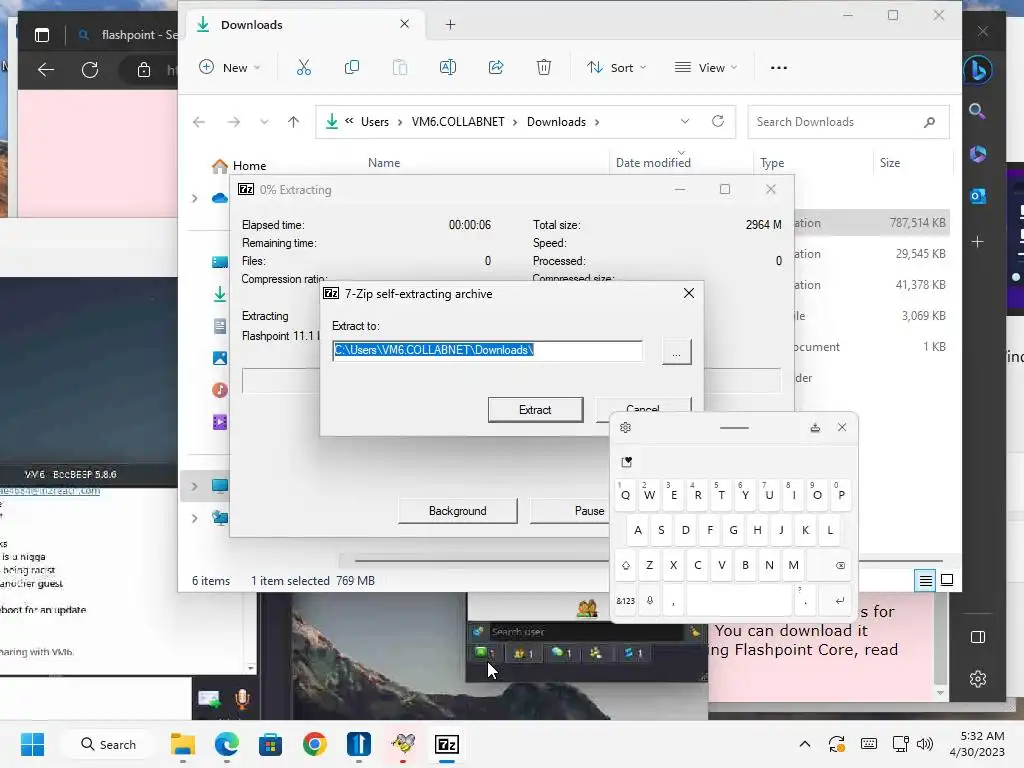The image size is (1024, 768).
Task: Close the 7-Zip self-extracting archive dialog
Action: tap(688, 293)
